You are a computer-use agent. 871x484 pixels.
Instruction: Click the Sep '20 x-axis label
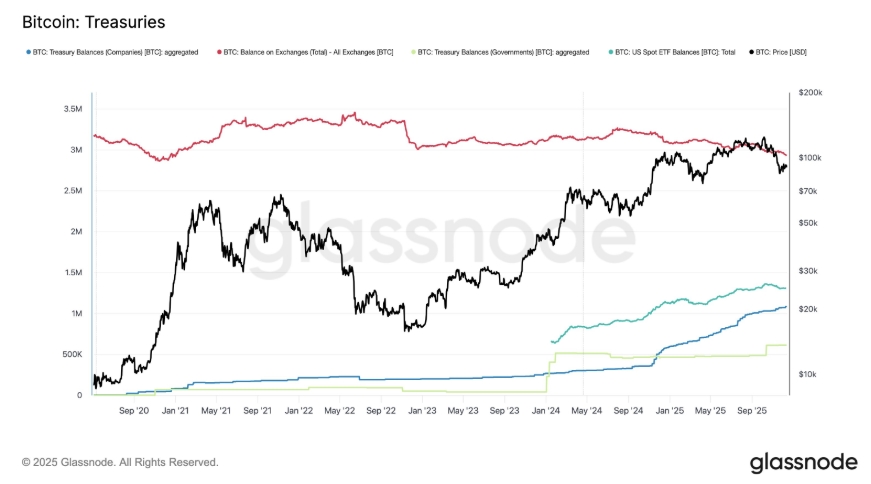click(x=134, y=411)
